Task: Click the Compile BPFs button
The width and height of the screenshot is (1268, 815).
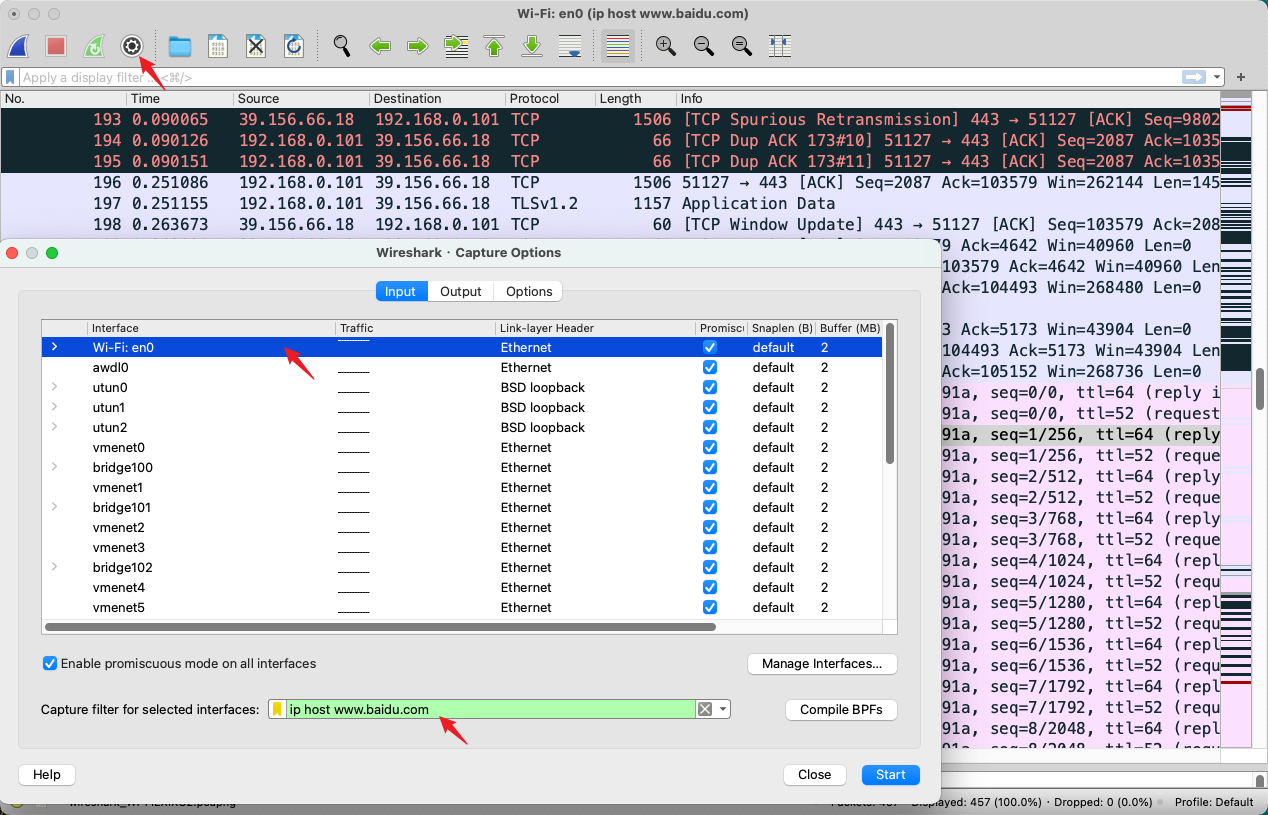Action: pos(841,709)
